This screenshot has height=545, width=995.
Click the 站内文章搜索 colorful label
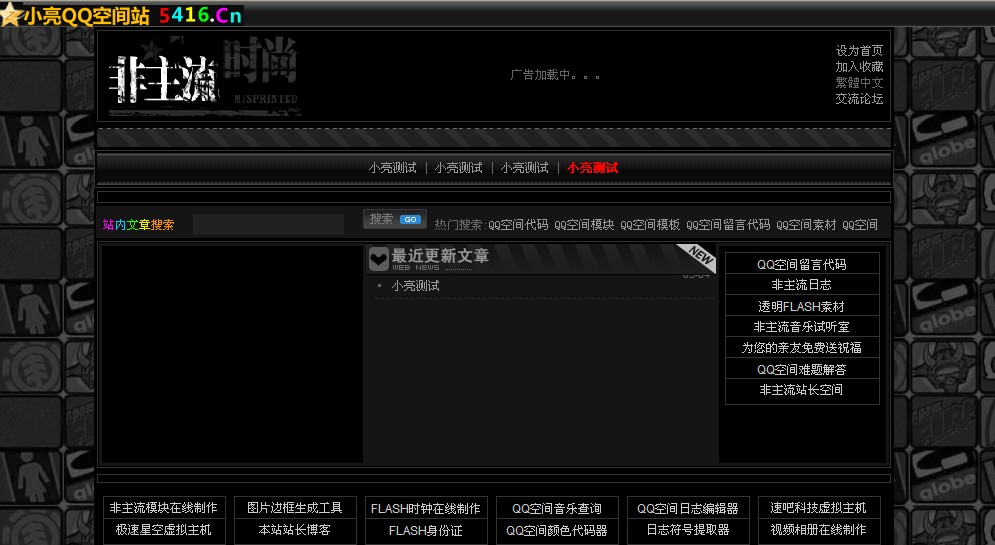[138, 225]
